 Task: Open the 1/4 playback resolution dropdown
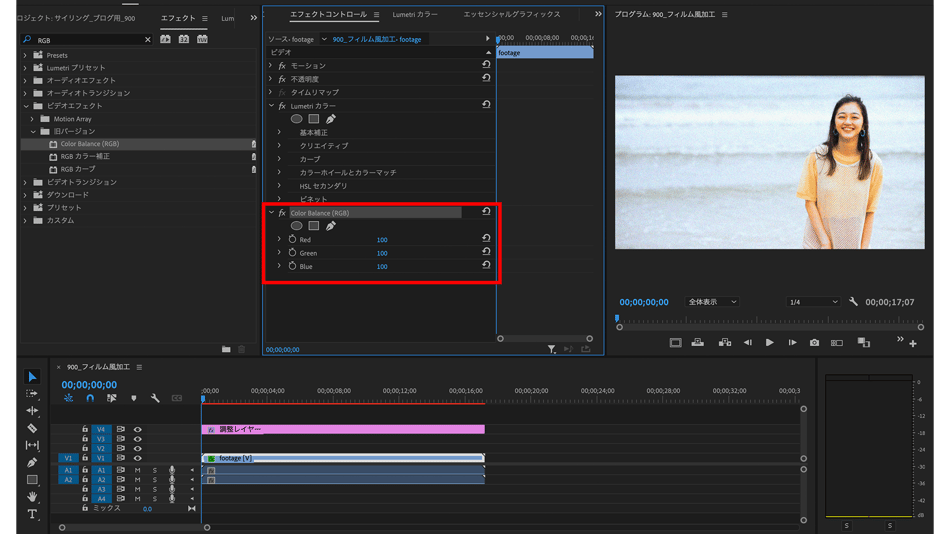tap(812, 302)
